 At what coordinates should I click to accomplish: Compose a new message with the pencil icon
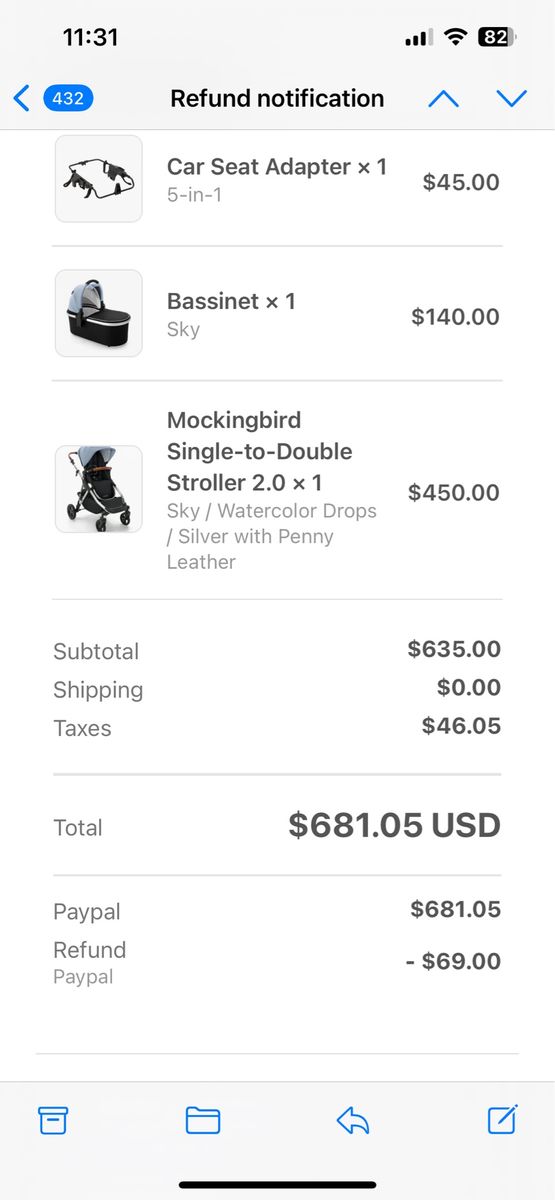point(502,1118)
